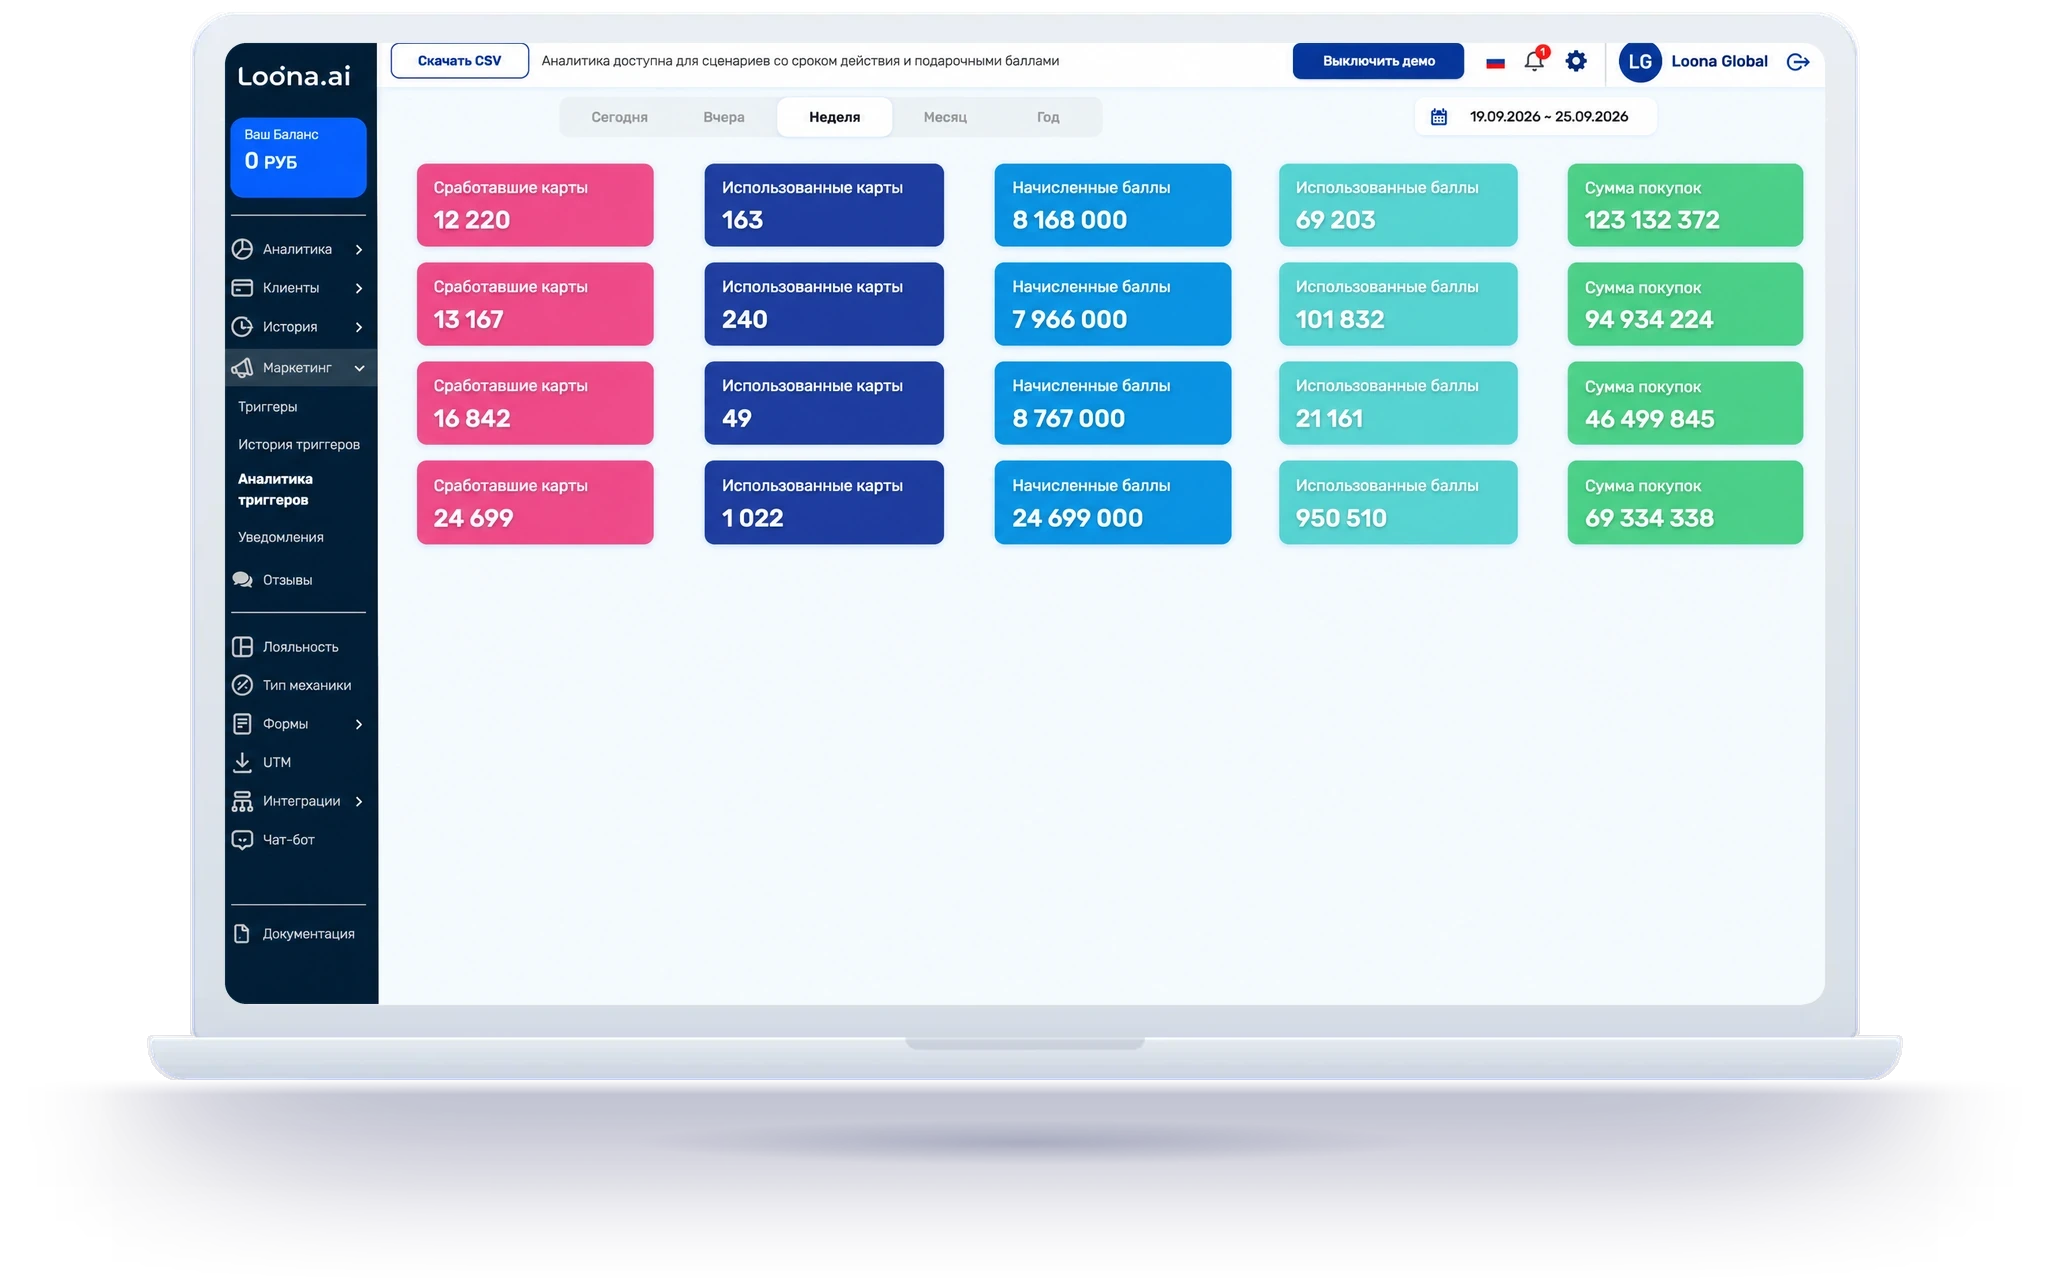Open the Триггеры submenu item
Viewport: 2050px width, 1287px height.
click(x=268, y=407)
